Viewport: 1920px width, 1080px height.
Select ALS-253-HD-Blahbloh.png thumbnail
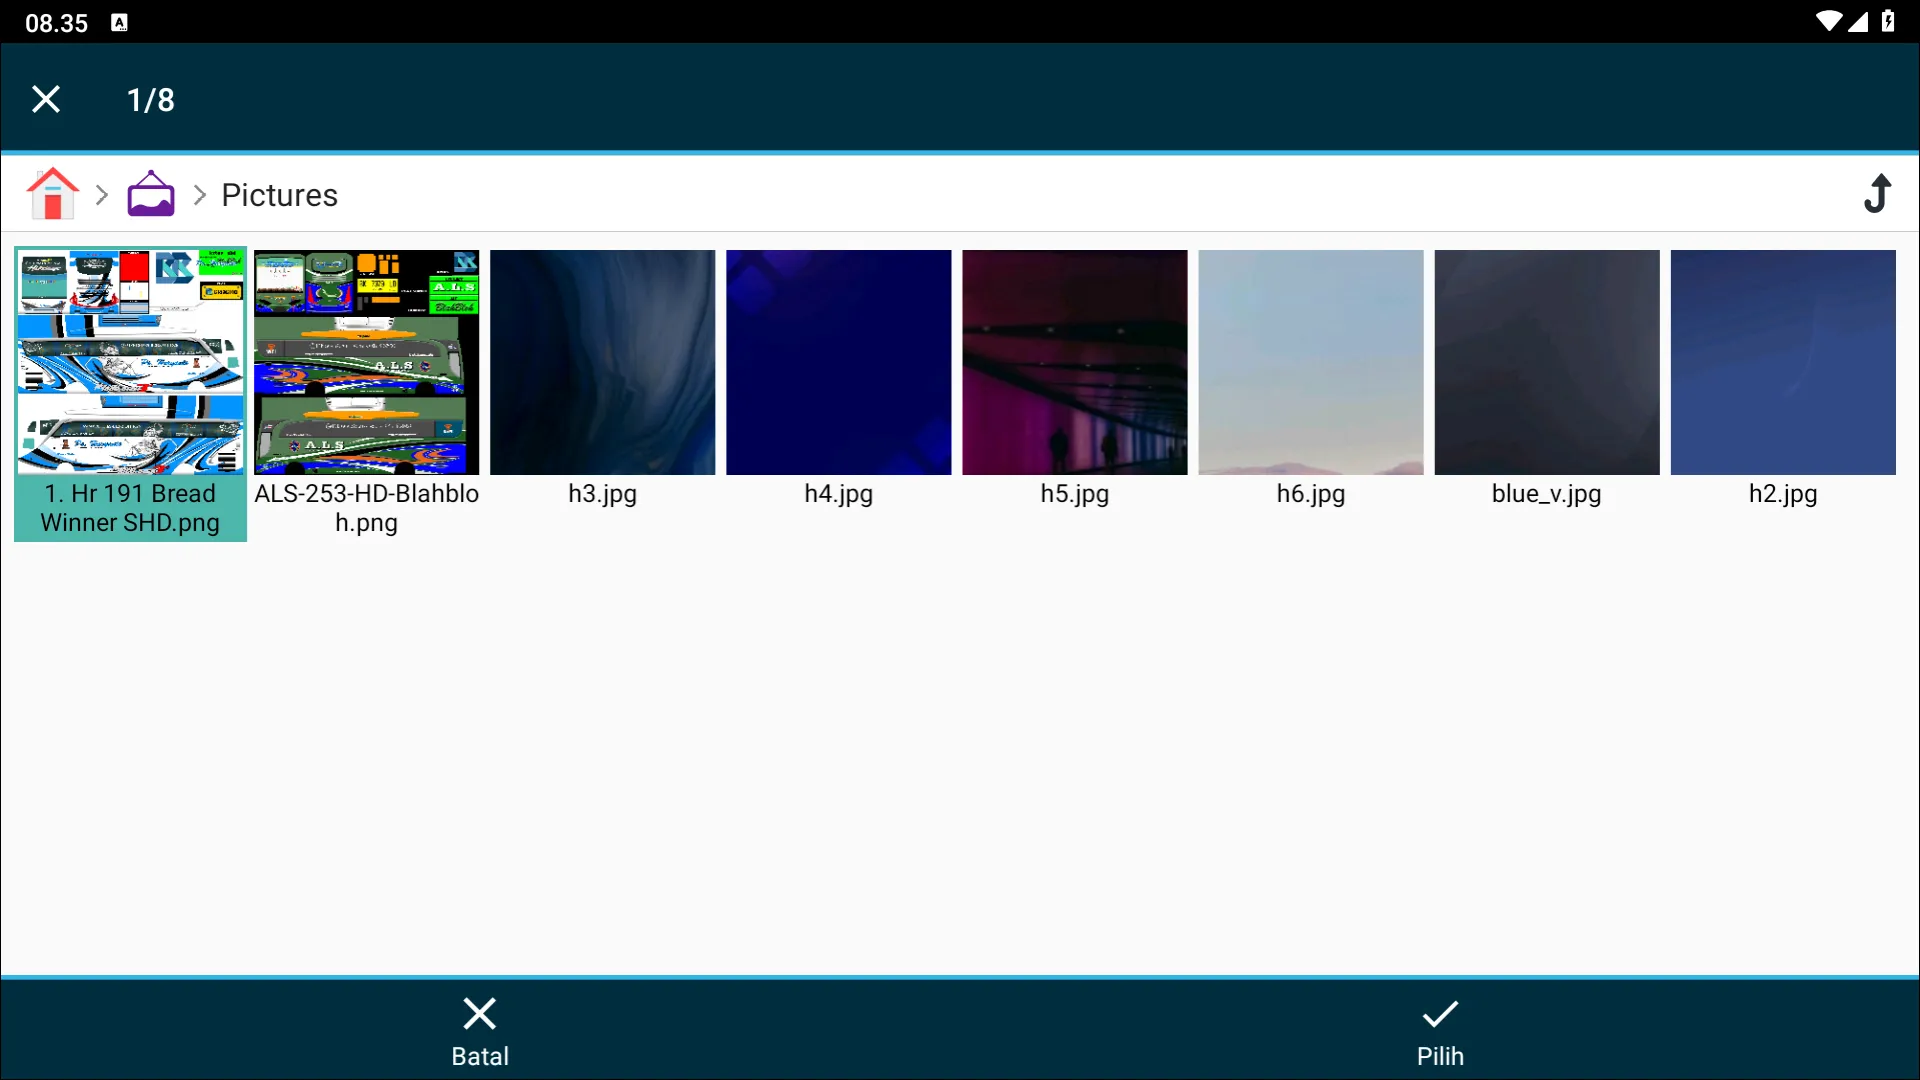366,363
